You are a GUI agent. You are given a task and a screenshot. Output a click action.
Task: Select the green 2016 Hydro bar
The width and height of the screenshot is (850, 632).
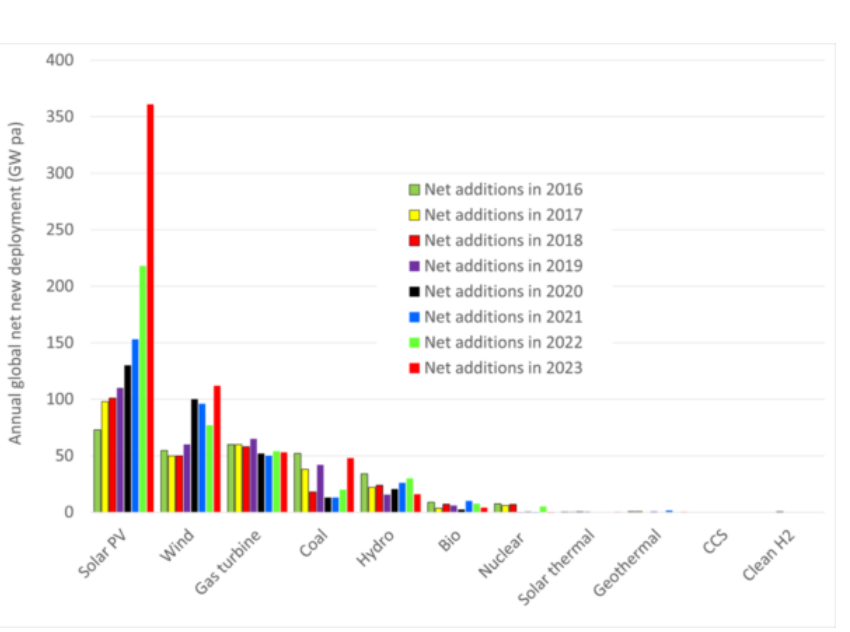(364, 493)
